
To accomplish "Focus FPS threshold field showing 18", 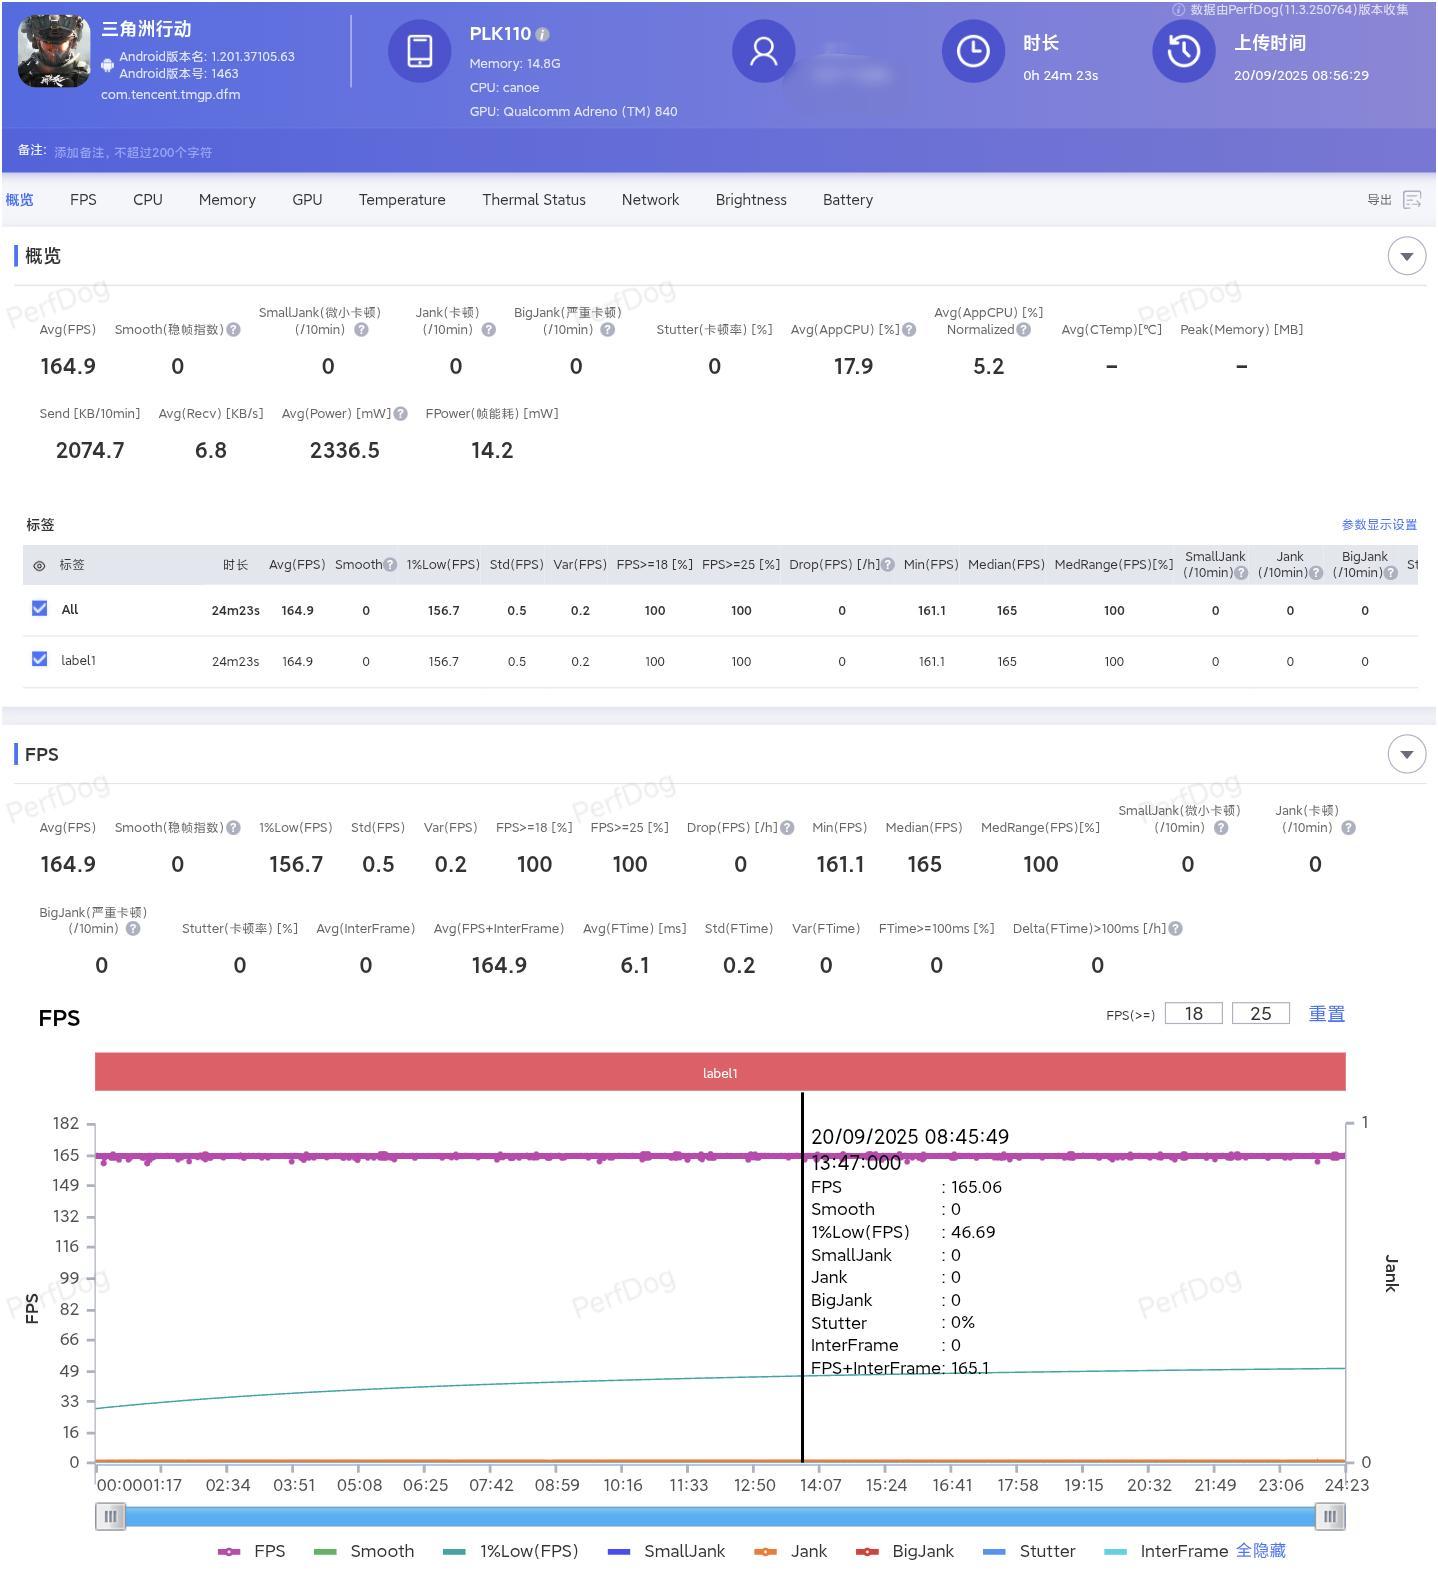I will tap(1194, 1014).
